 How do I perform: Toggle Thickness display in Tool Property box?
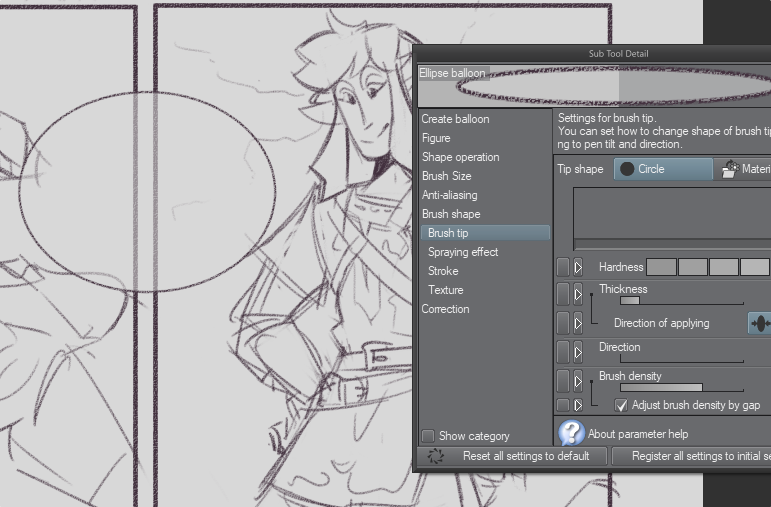click(563, 294)
